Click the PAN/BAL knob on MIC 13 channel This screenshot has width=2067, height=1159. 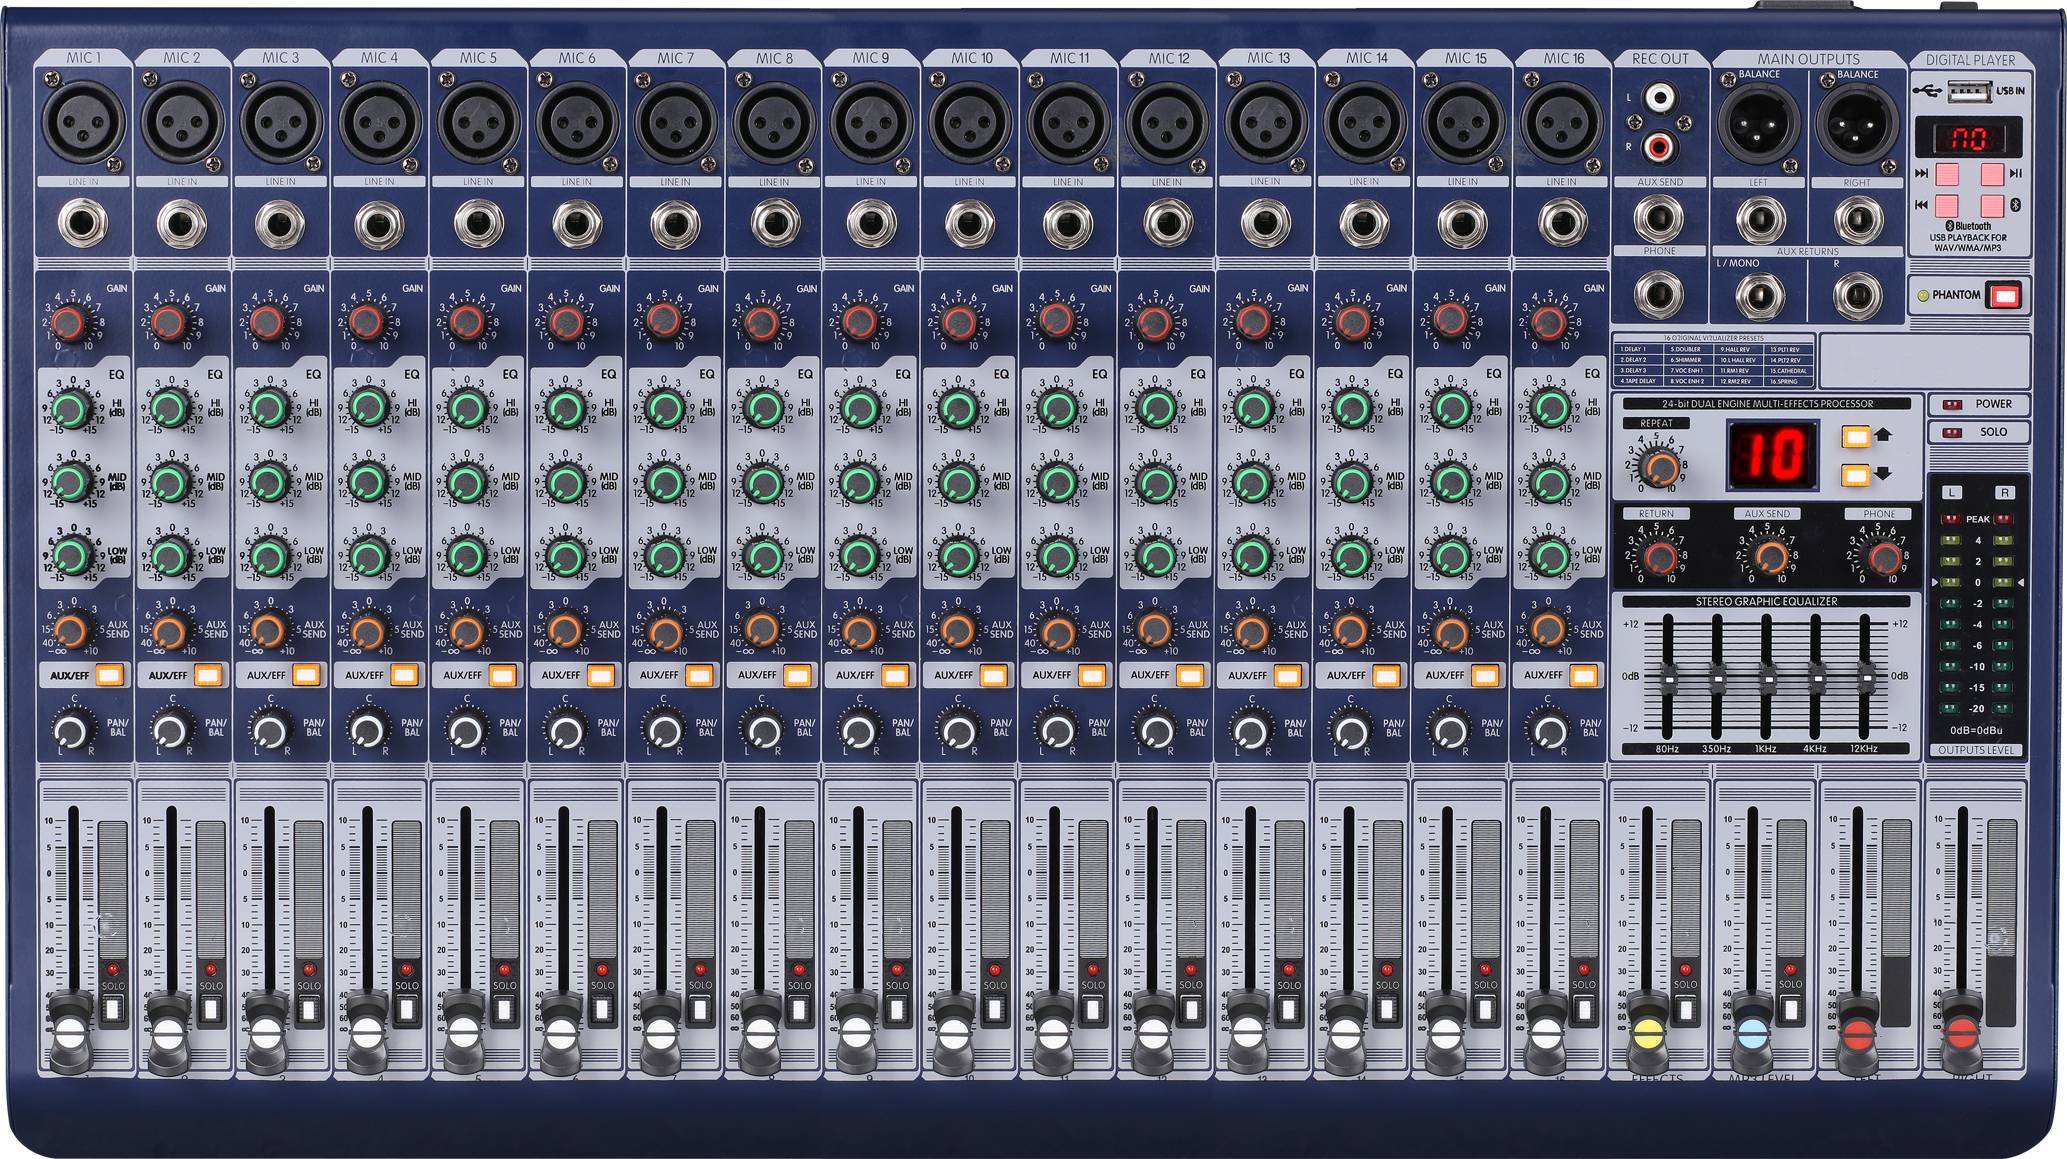[1253, 730]
